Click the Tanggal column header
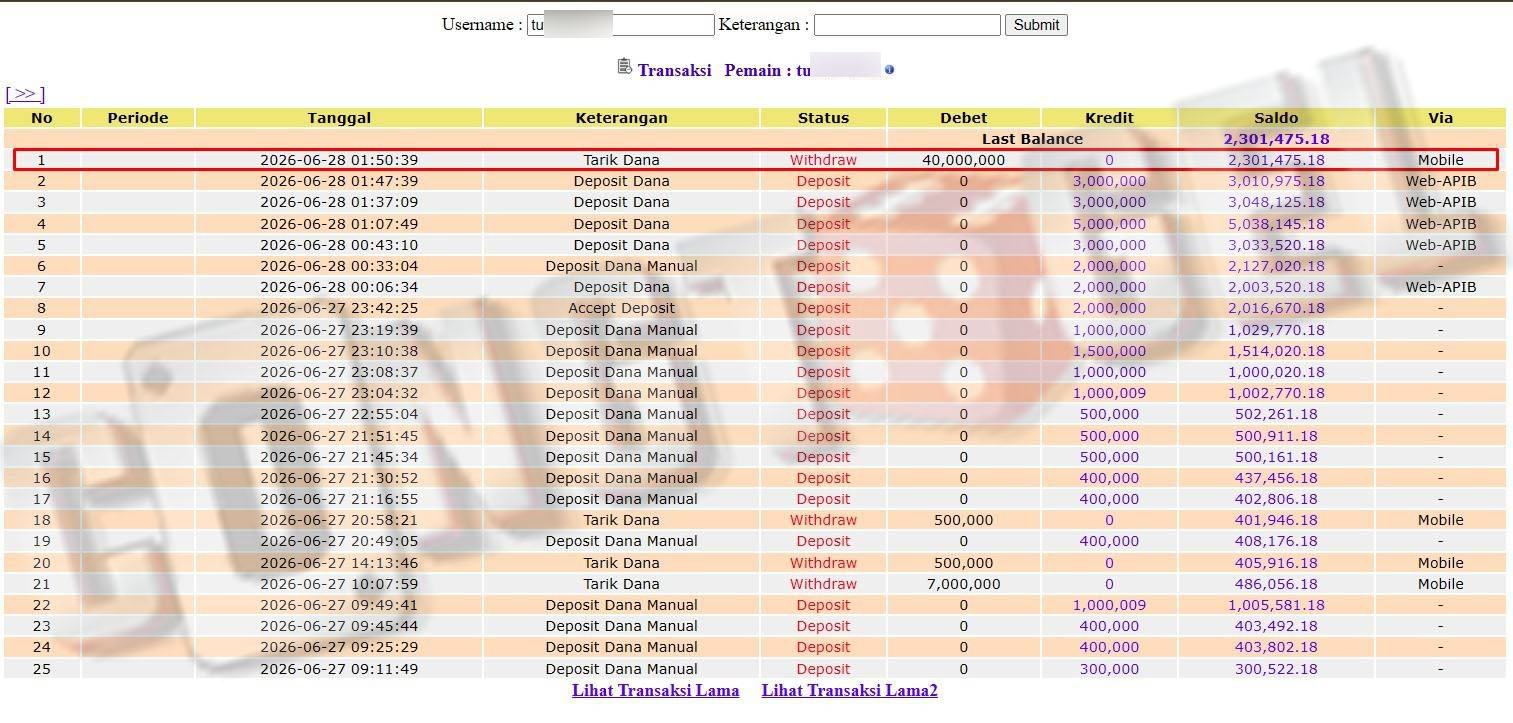This screenshot has height=723, width=1513. click(x=339, y=118)
